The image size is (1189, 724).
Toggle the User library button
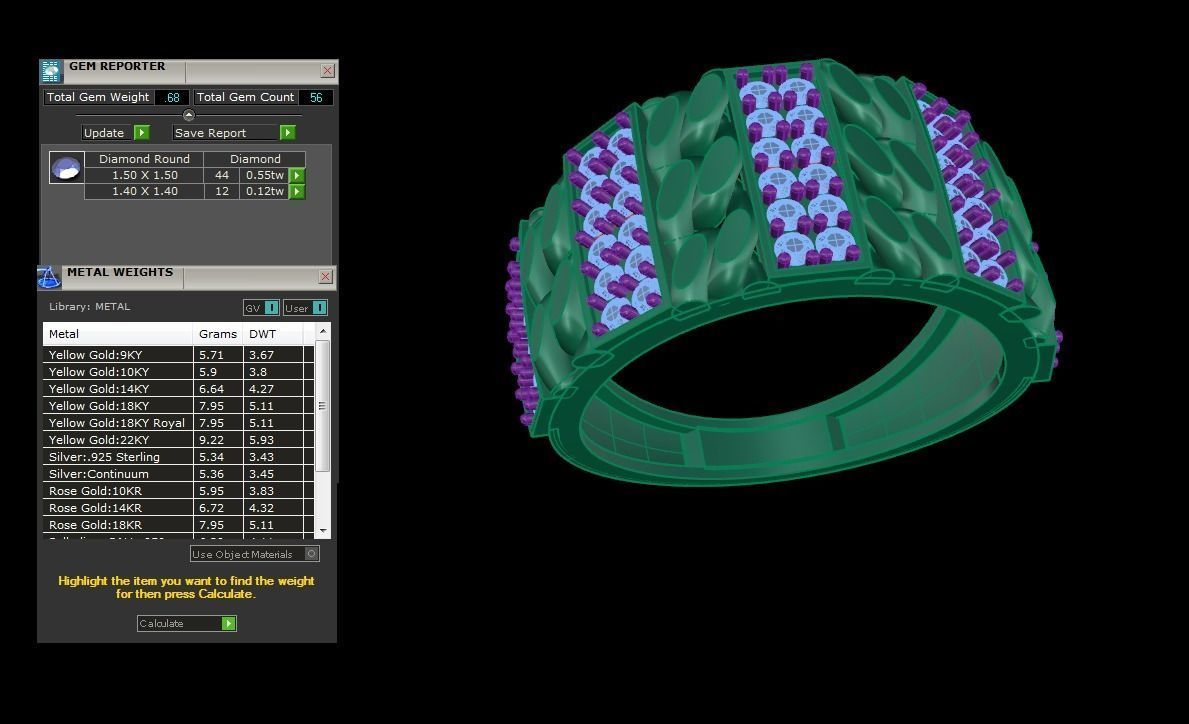(x=305, y=308)
